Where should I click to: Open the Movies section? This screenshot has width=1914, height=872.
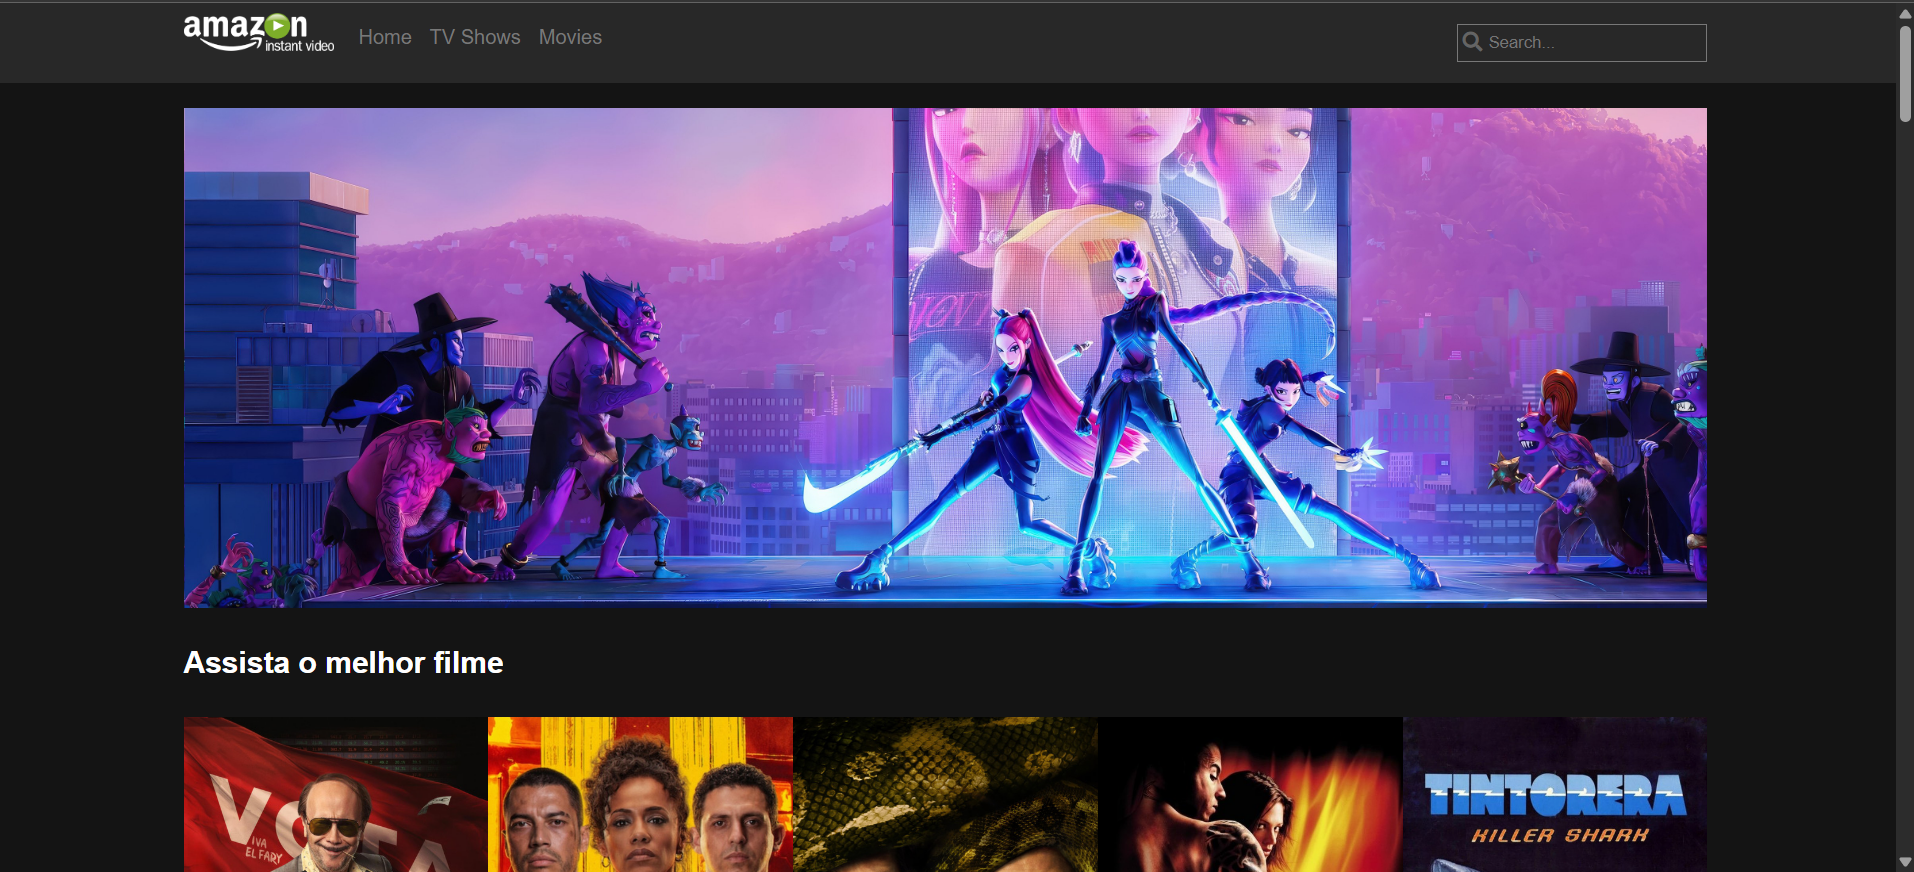pos(570,37)
